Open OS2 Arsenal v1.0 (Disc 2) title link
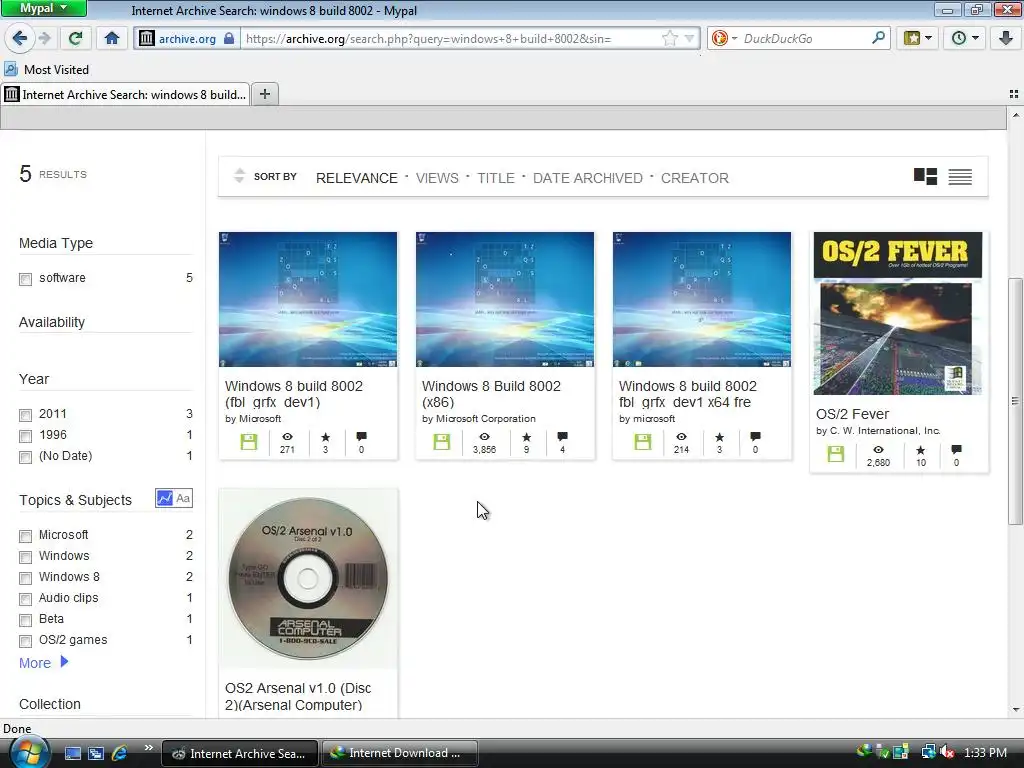1024x768 pixels. (x=298, y=696)
